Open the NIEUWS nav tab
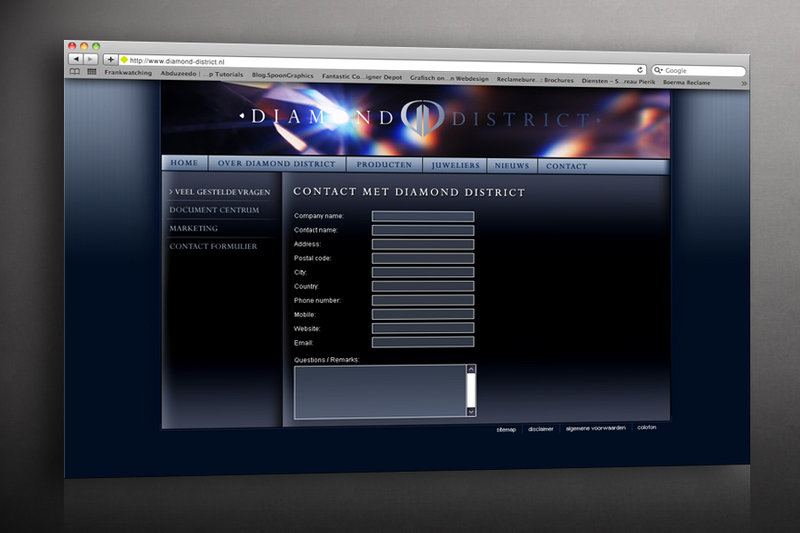This screenshot has width=800, height=533. 512,166
